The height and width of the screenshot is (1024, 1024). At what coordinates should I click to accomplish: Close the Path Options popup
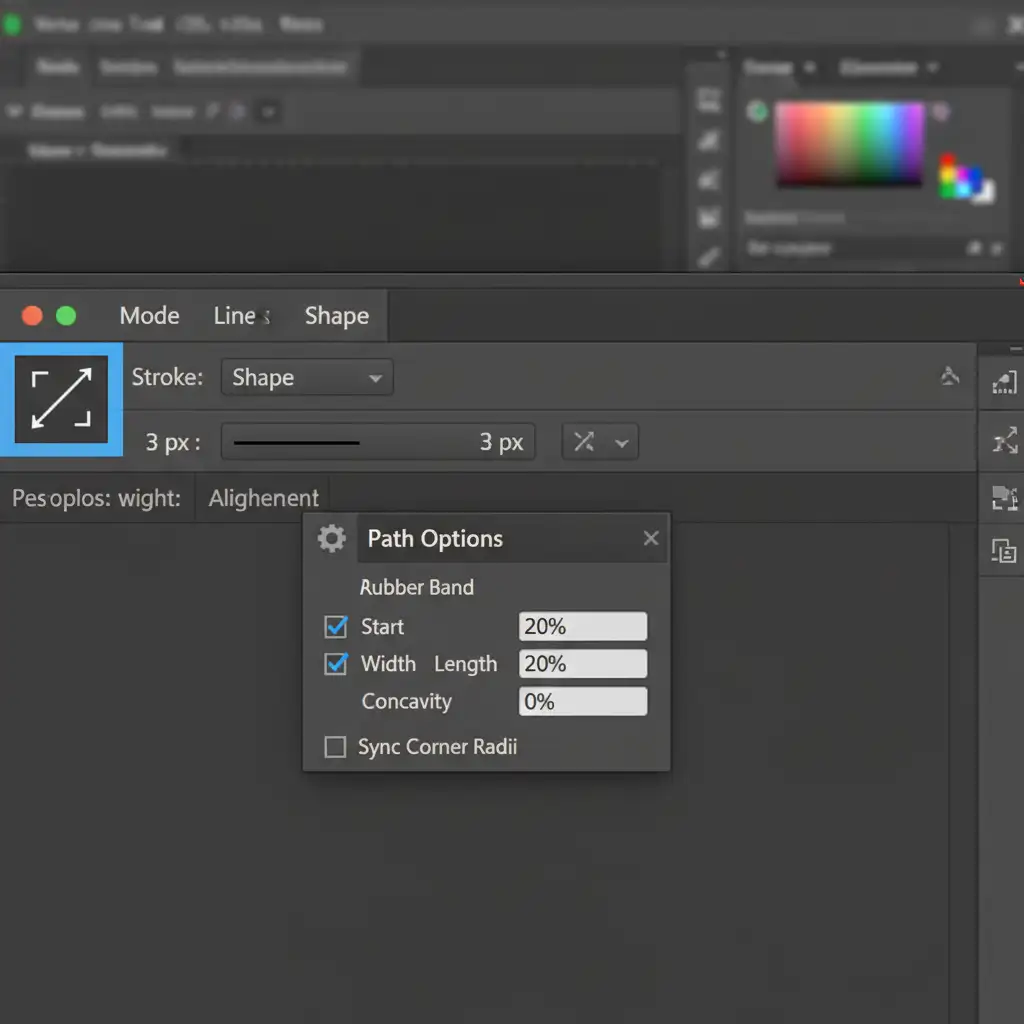click(x=651, y=539)
